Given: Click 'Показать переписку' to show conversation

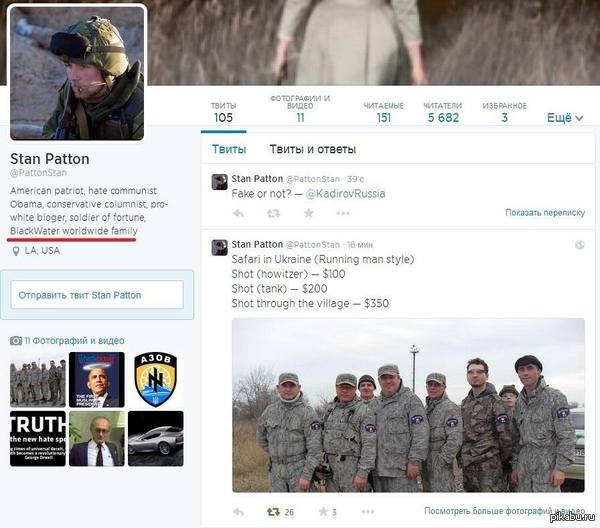Looking at the screenshot, I should click(545, 213).
